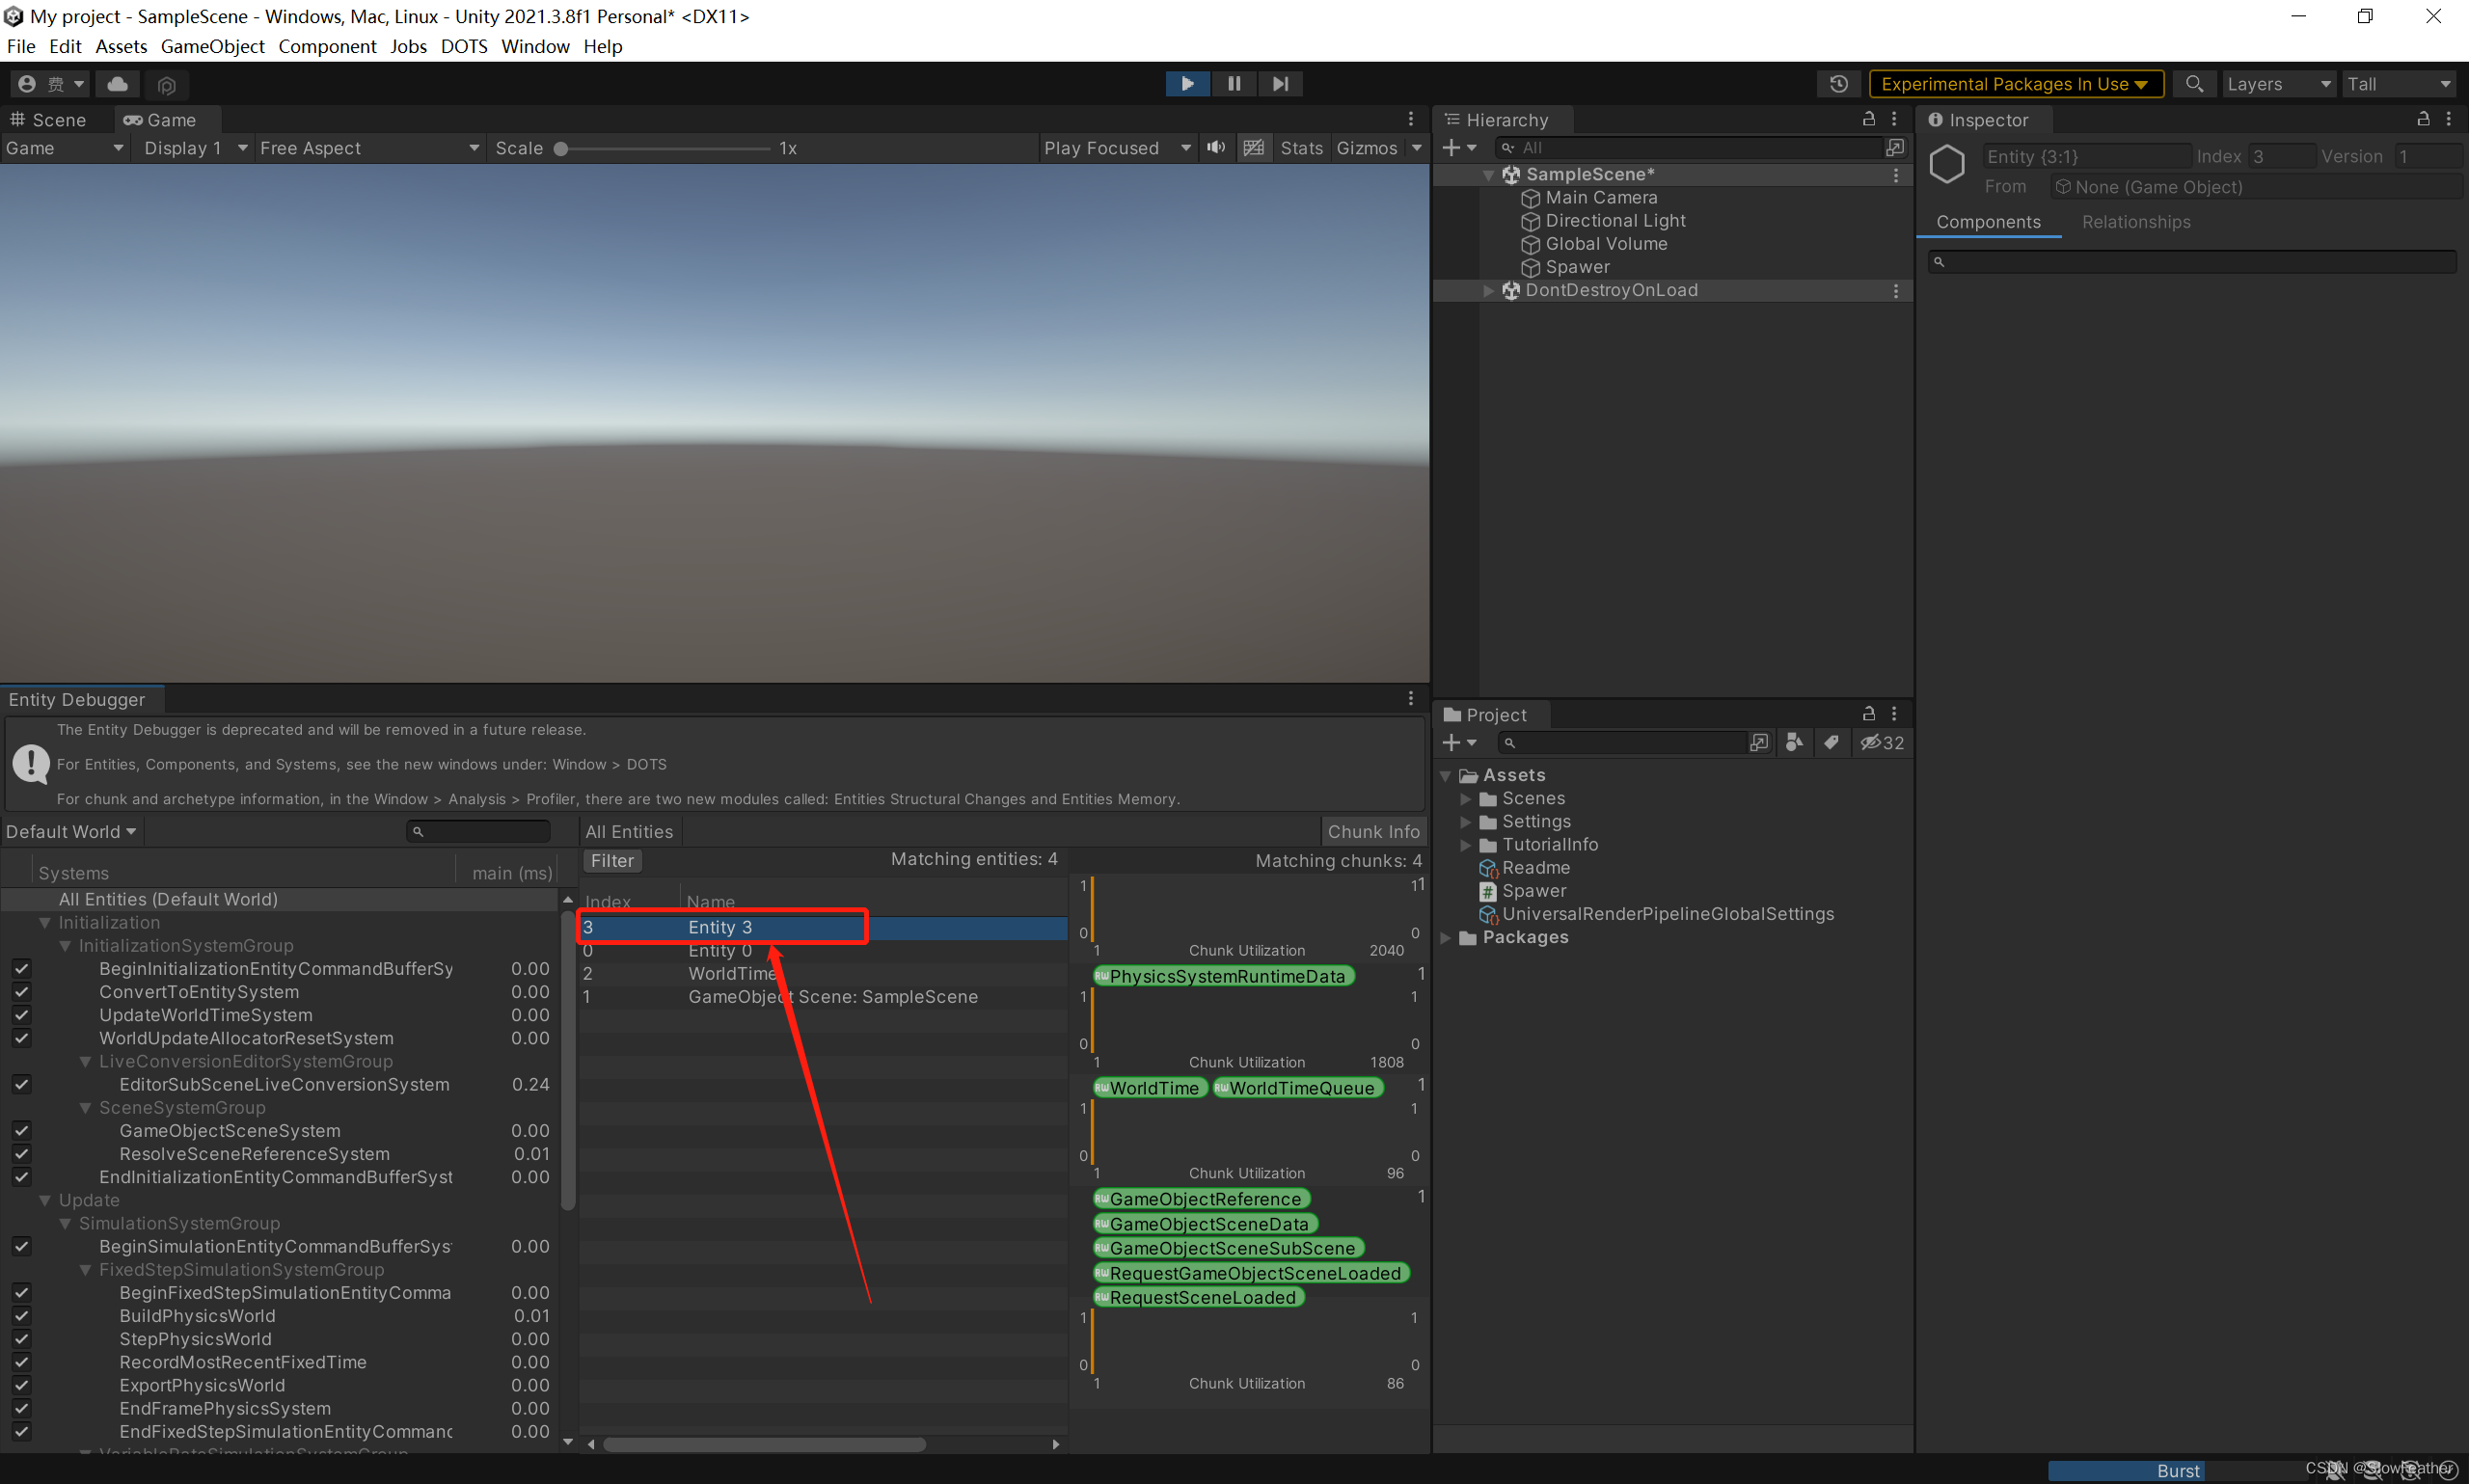Viewport: 2469px width, 1484px height.
Task: Toggle Mute Audio icon in Game view
Action: (x=1216, y=148)
